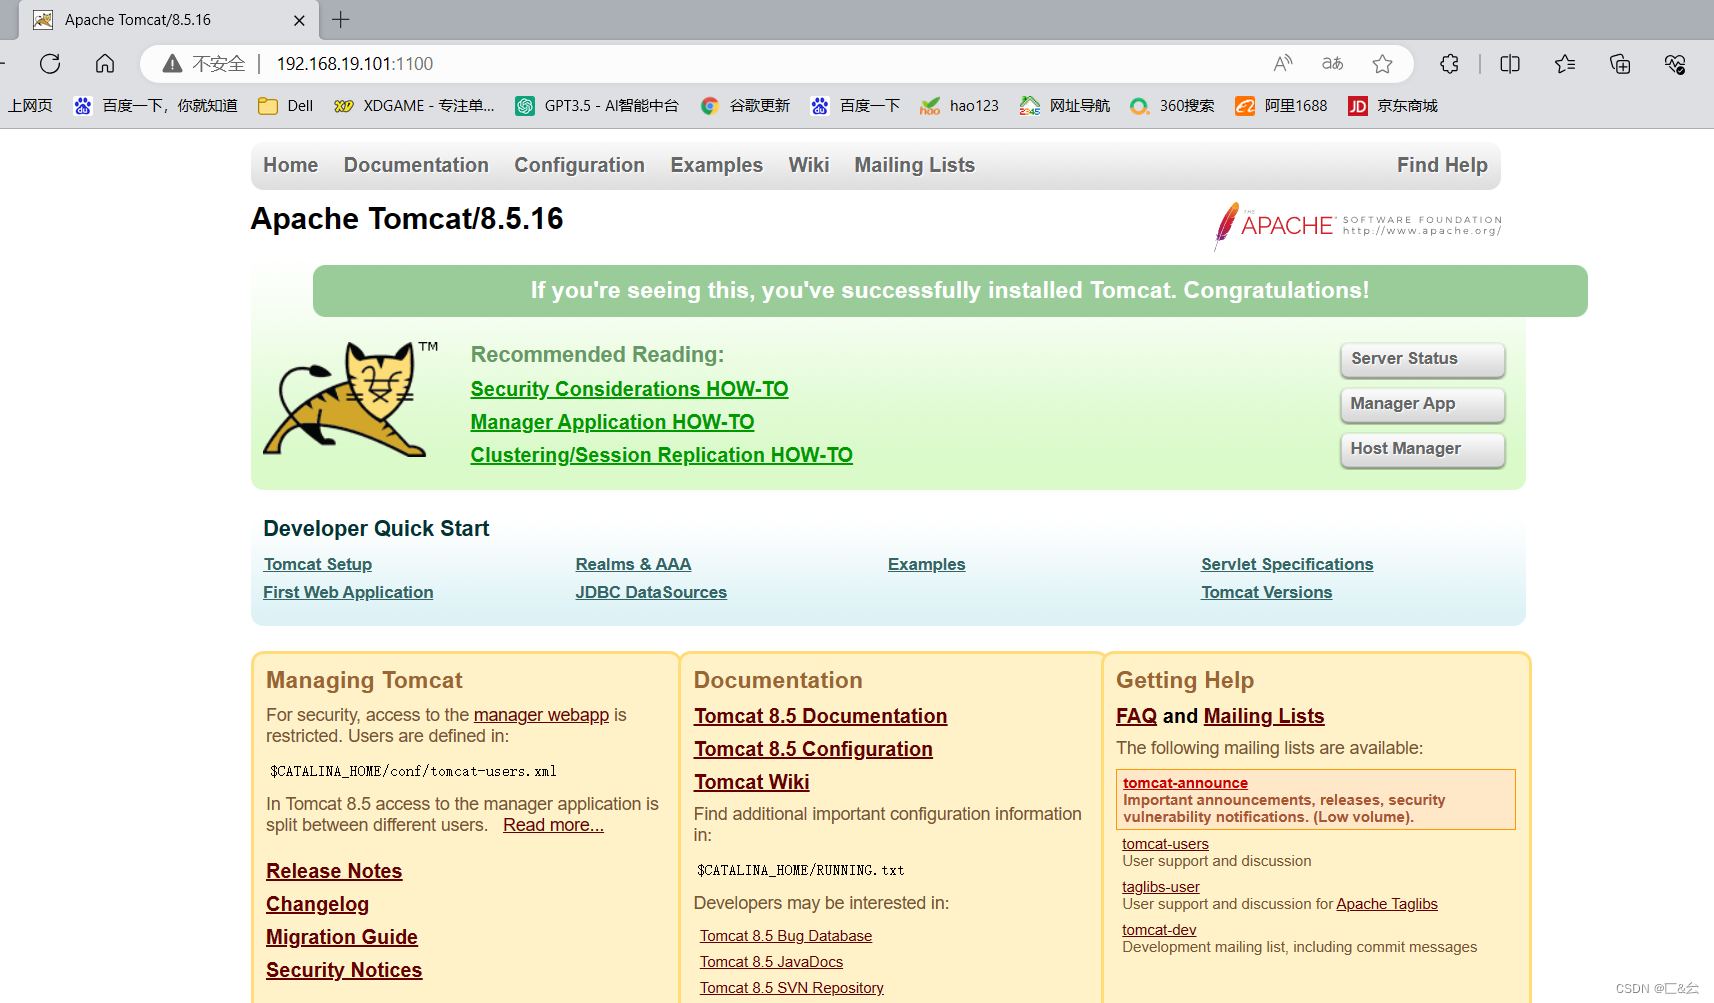1714x1003 pixels.
Task: Open Security Considerations HOW-TO link
Action: [629, 389]
